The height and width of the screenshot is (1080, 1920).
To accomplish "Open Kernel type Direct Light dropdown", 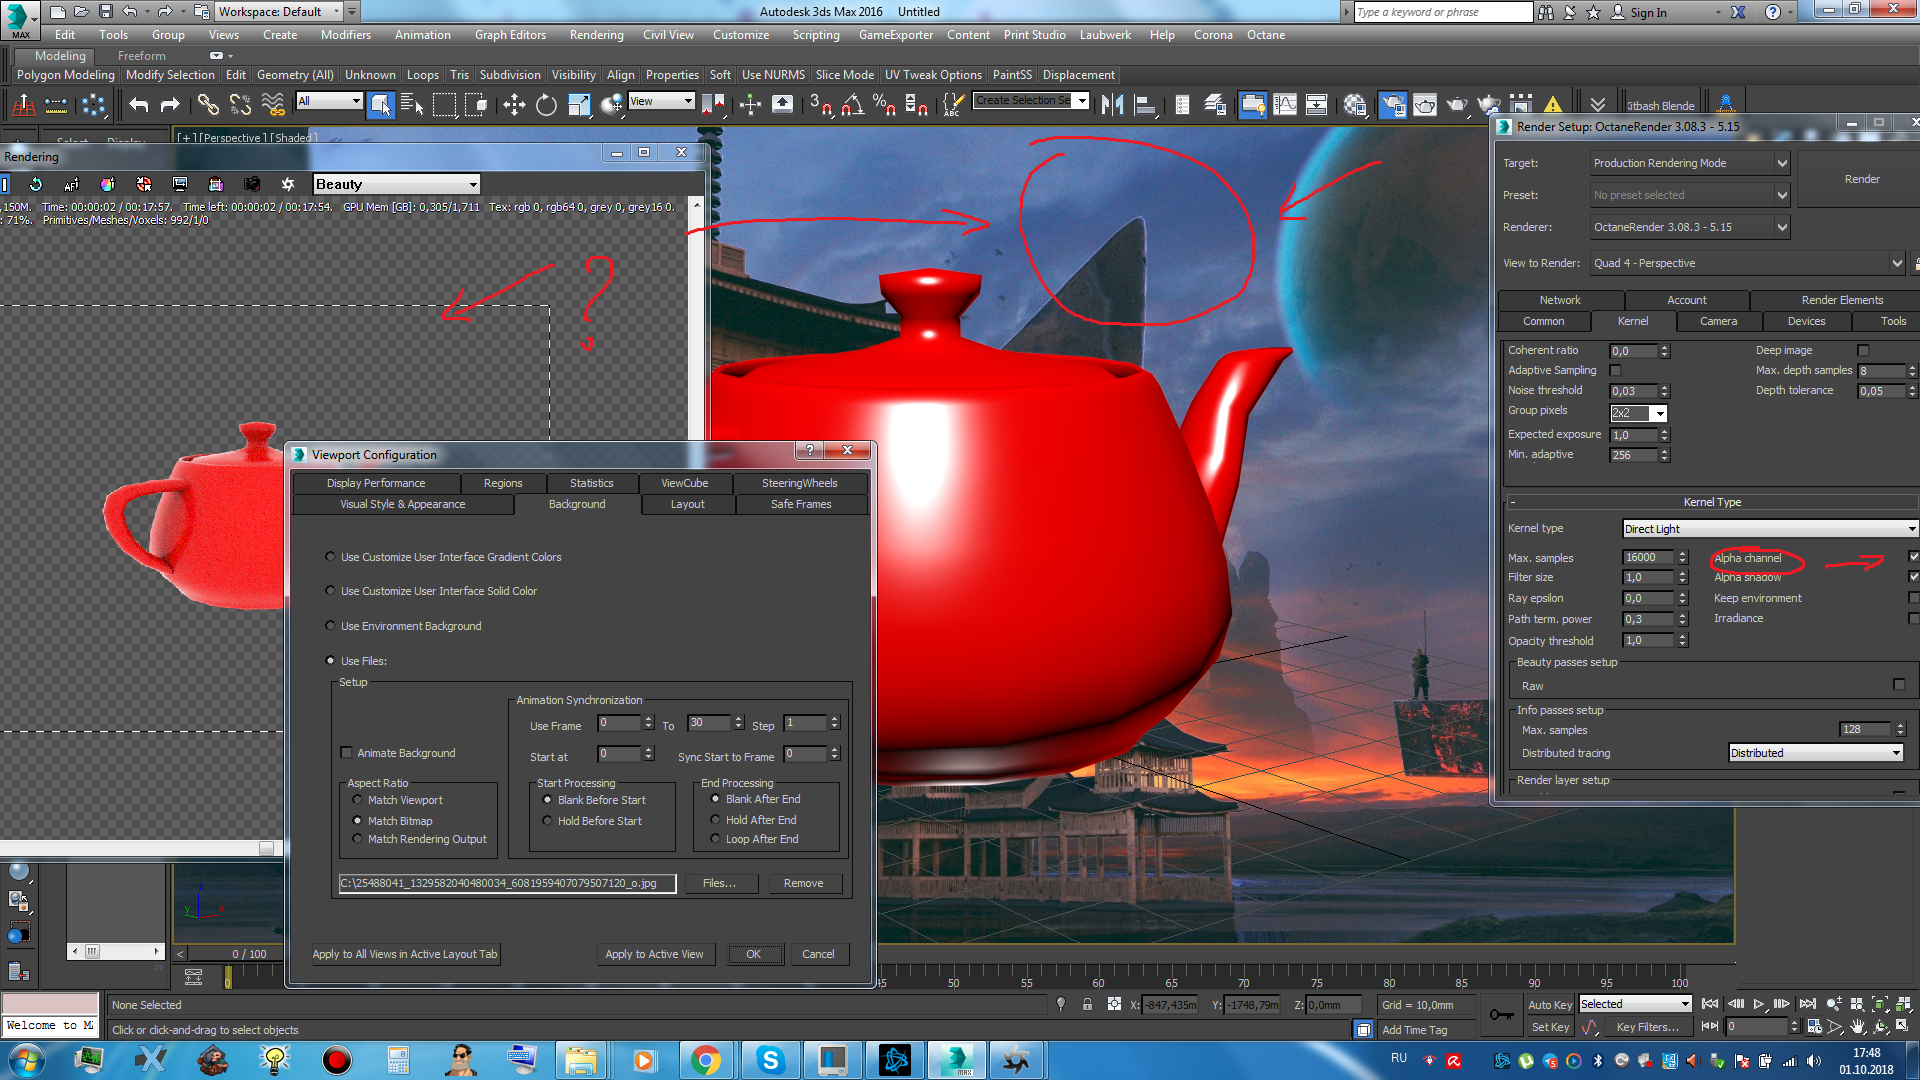I will [1768, 529].
